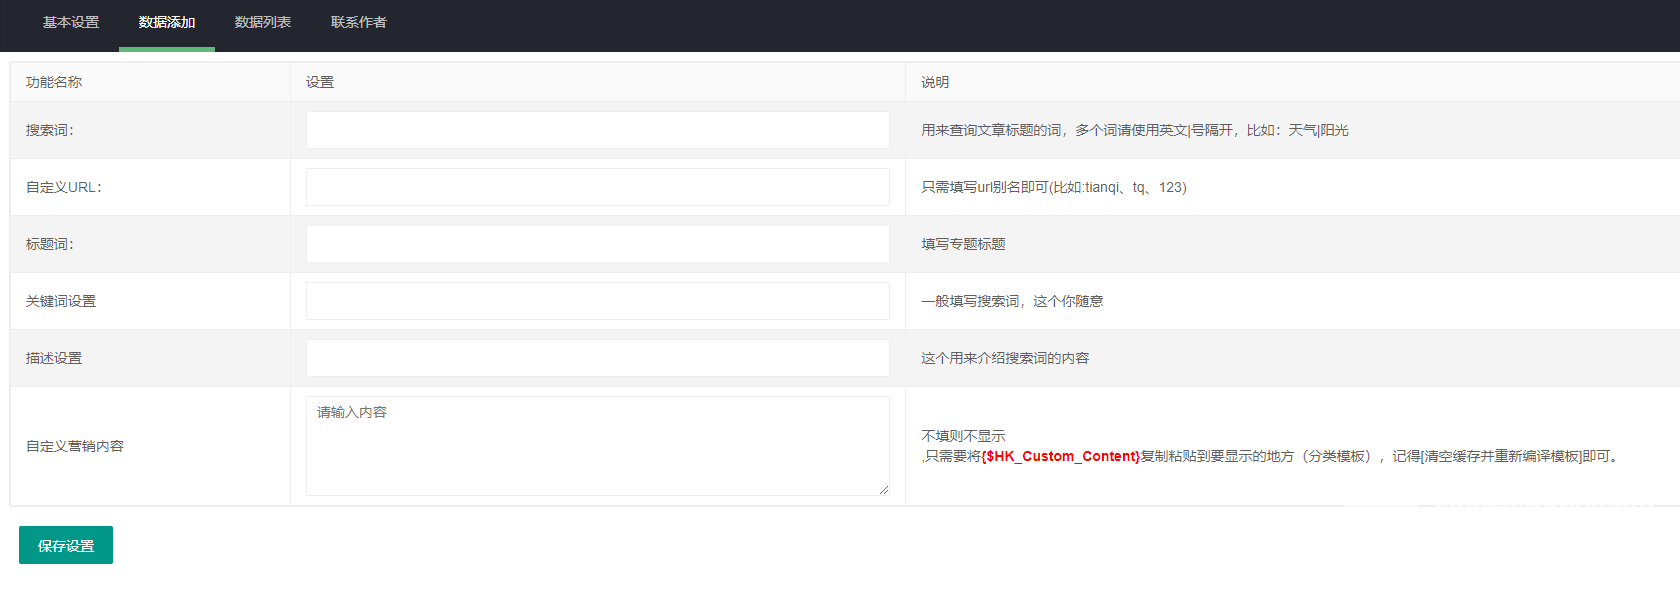Click the red {$HK_Custom_Content} template tag
This screenshot has height=601, width=1680.
[x=1060, y=457]
